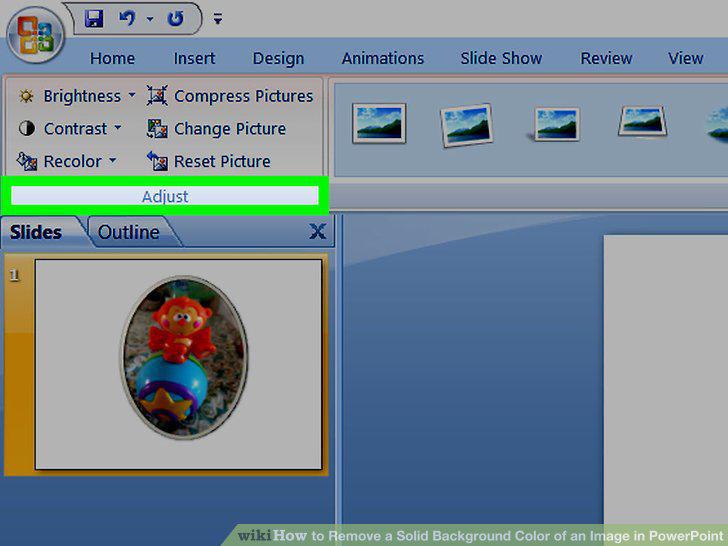728x546 pixels.
Task: Click the Compress Pictures icon
Action: tap(157, 96)
